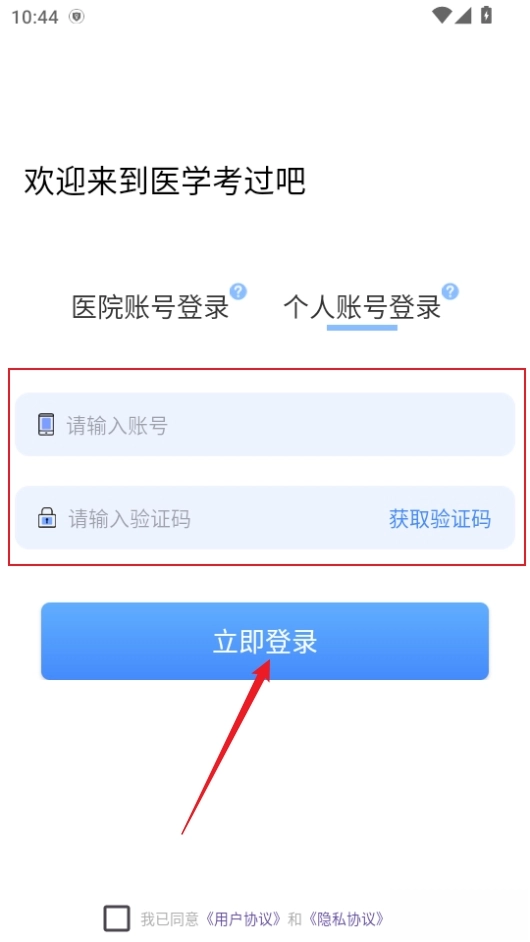Switch to 医院账号登录 tab

(150, 308)
